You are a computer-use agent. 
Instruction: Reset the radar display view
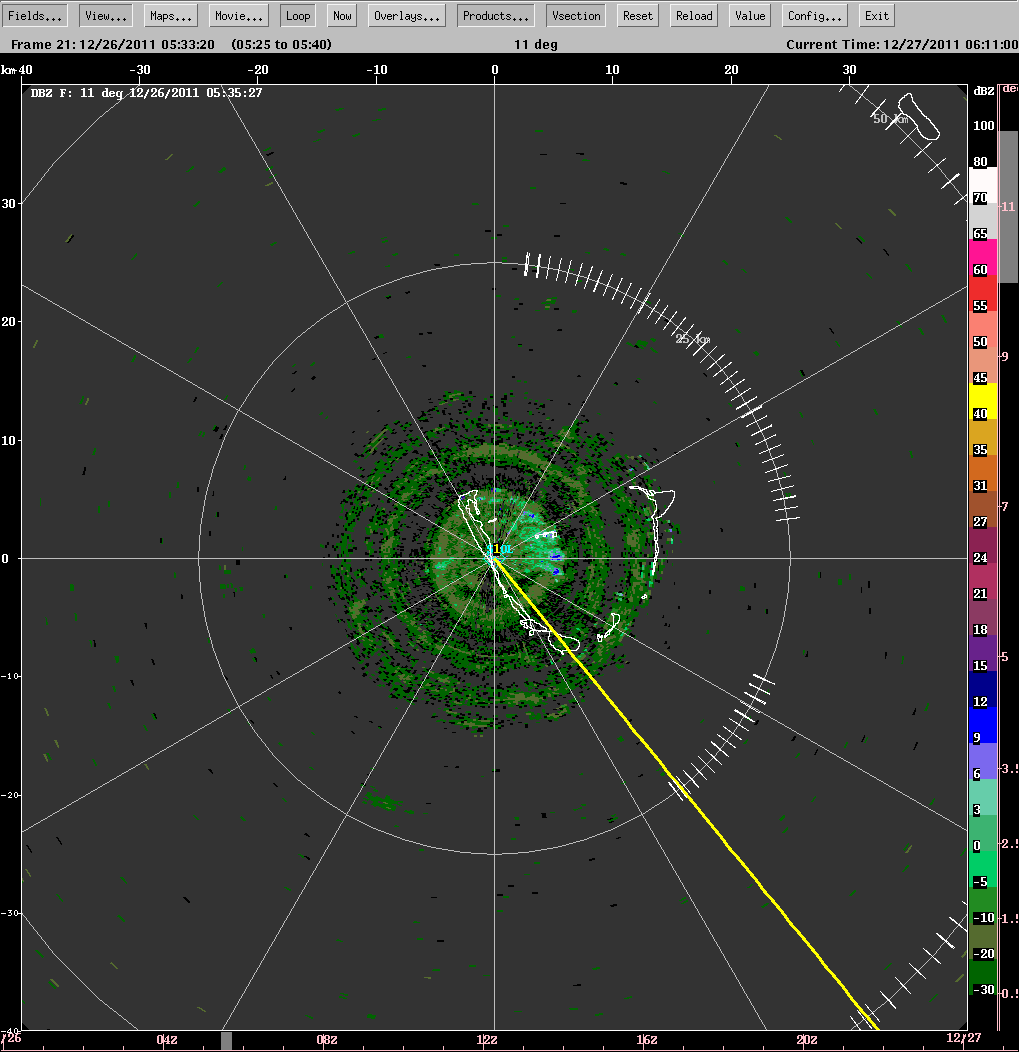637,15
